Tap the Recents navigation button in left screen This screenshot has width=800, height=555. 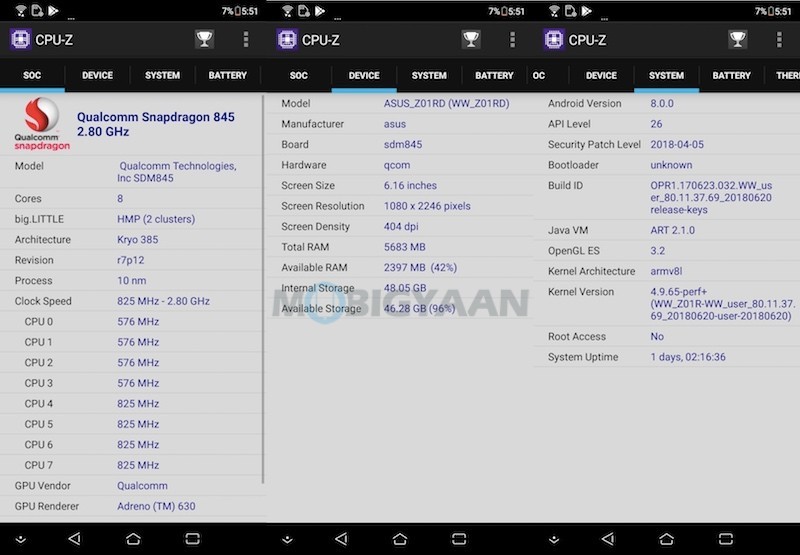(x=192, y=539)
